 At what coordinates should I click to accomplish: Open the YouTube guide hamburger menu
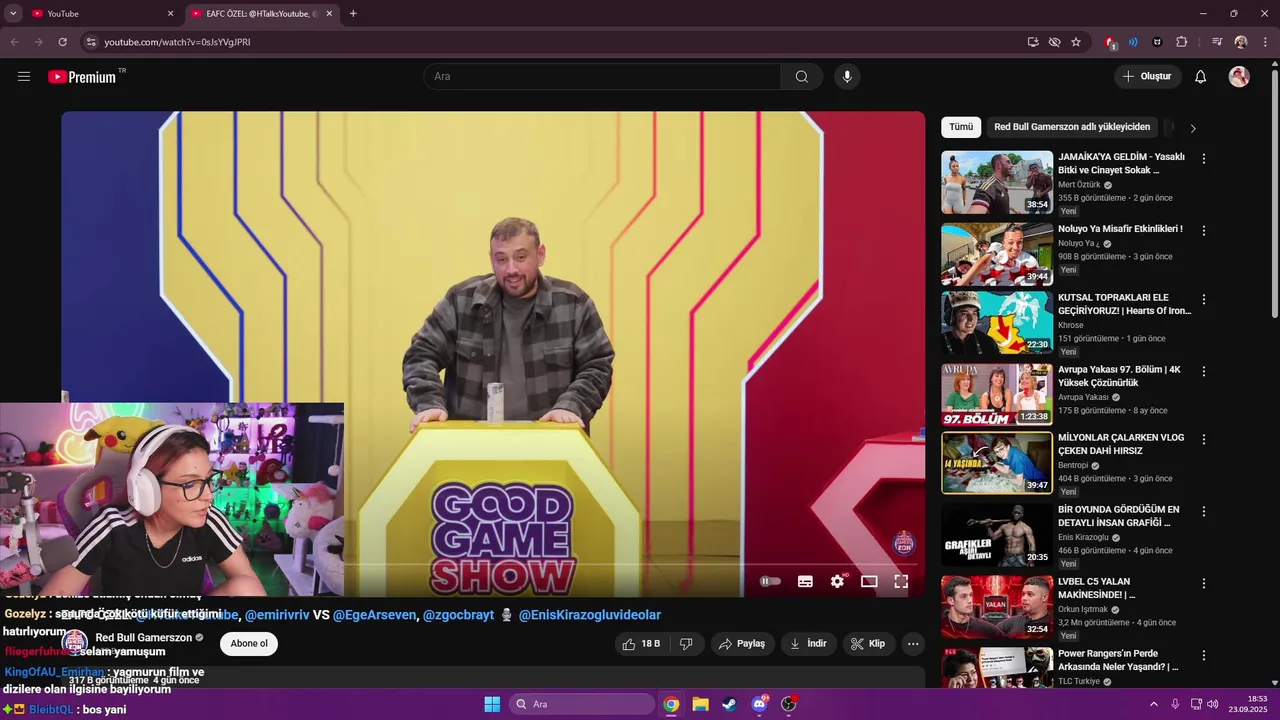(x=24, y=76)
